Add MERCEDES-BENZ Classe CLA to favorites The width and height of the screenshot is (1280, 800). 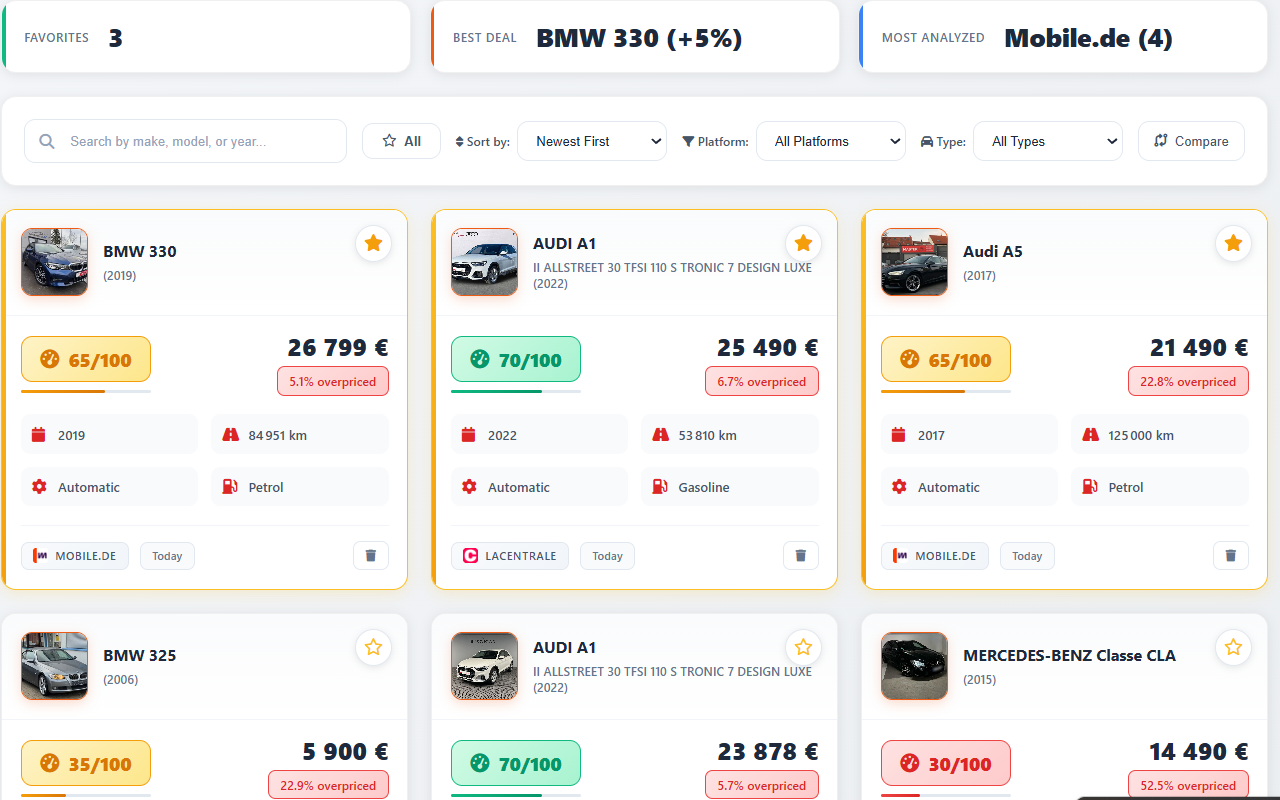click(1233, 647)
